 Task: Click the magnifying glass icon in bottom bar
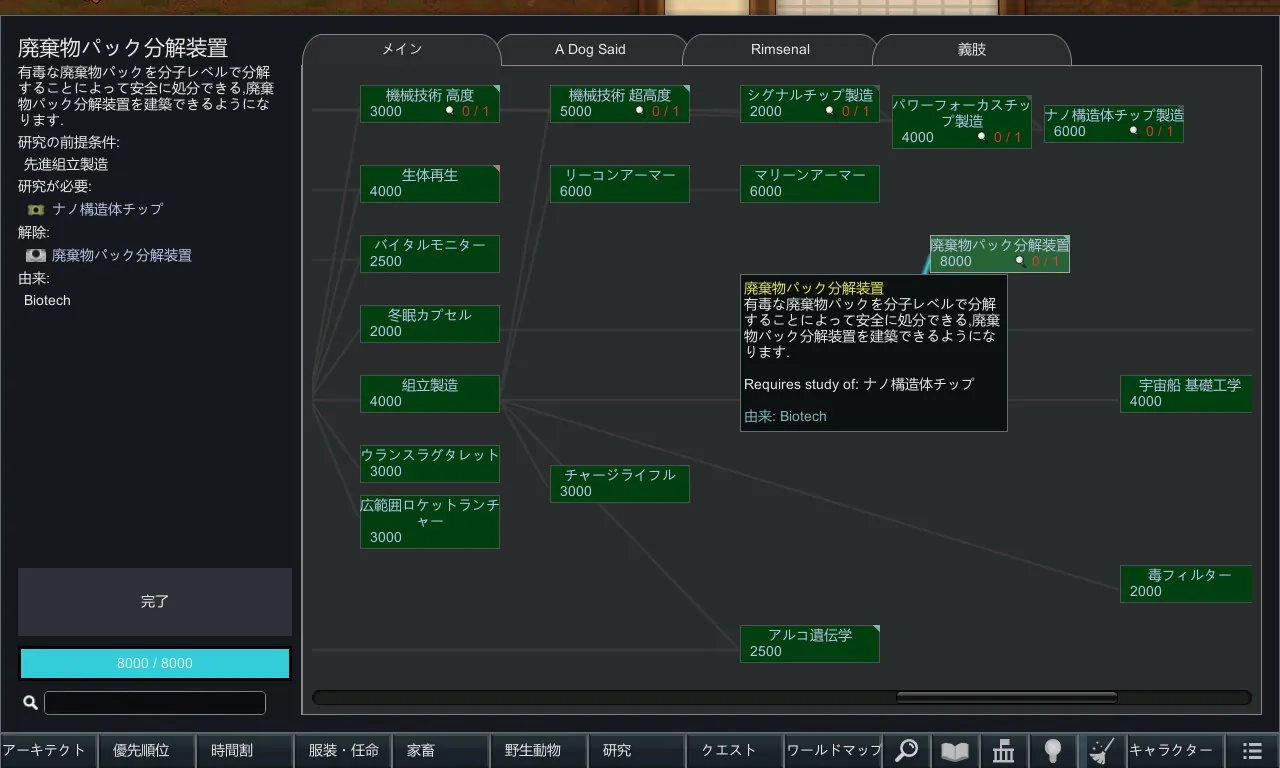click(906, 750)
